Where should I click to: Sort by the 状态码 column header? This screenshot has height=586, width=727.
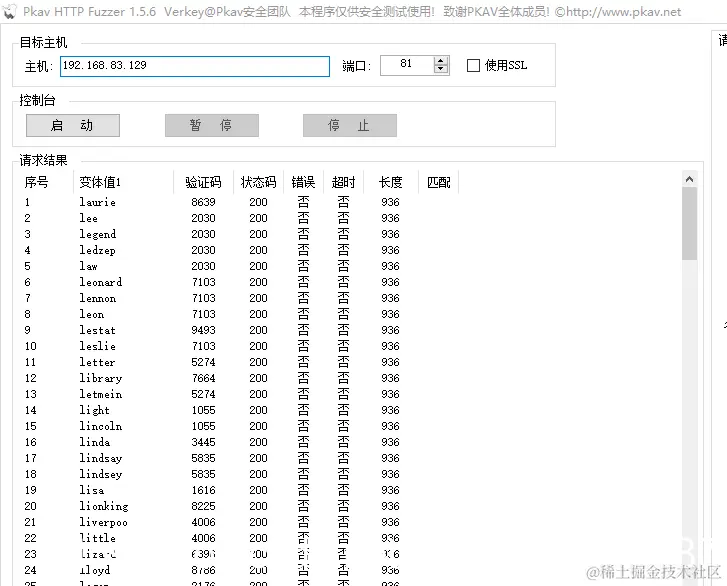(x=258, y=182)
